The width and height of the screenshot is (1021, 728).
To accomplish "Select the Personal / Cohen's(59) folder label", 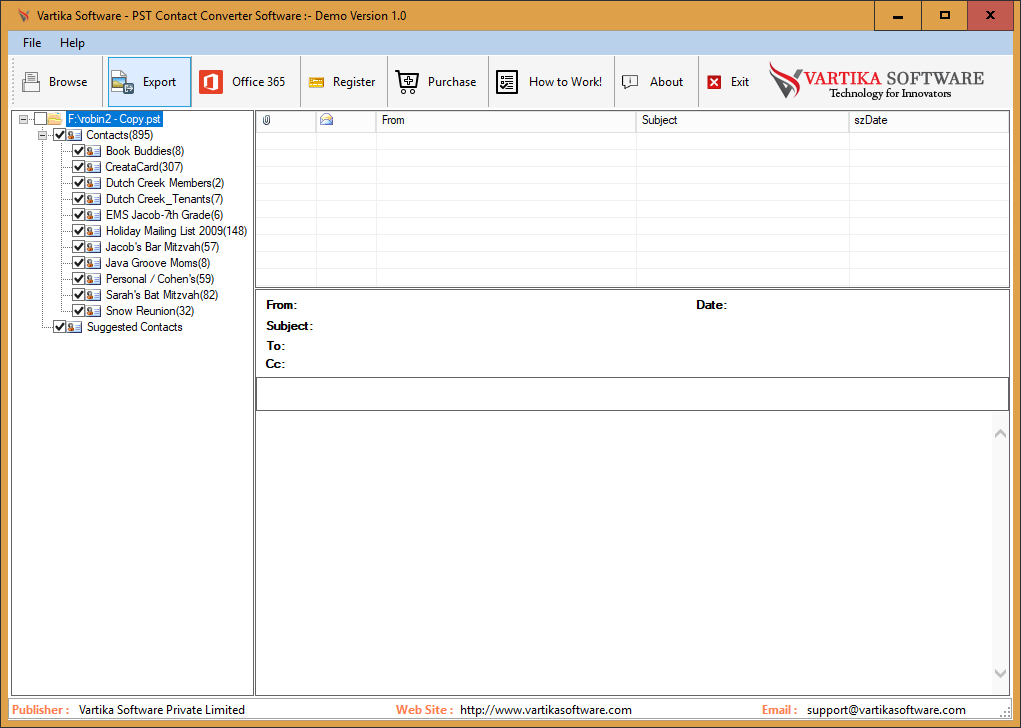I will pos(160,279).
